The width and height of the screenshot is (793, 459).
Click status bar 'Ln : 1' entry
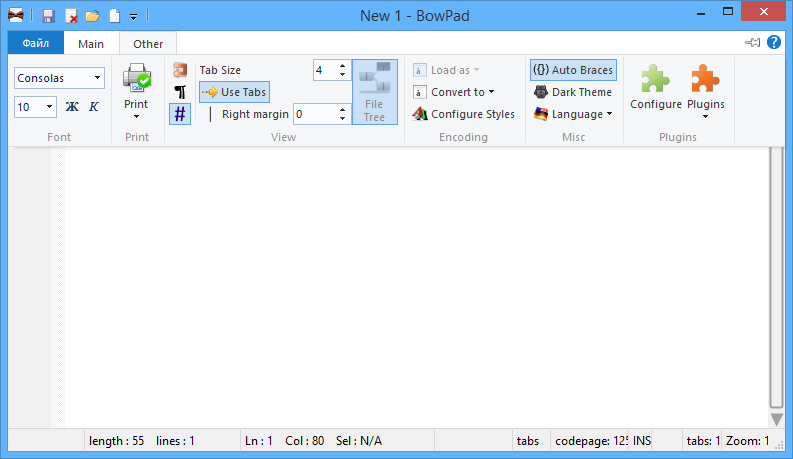tap(258, 441)
